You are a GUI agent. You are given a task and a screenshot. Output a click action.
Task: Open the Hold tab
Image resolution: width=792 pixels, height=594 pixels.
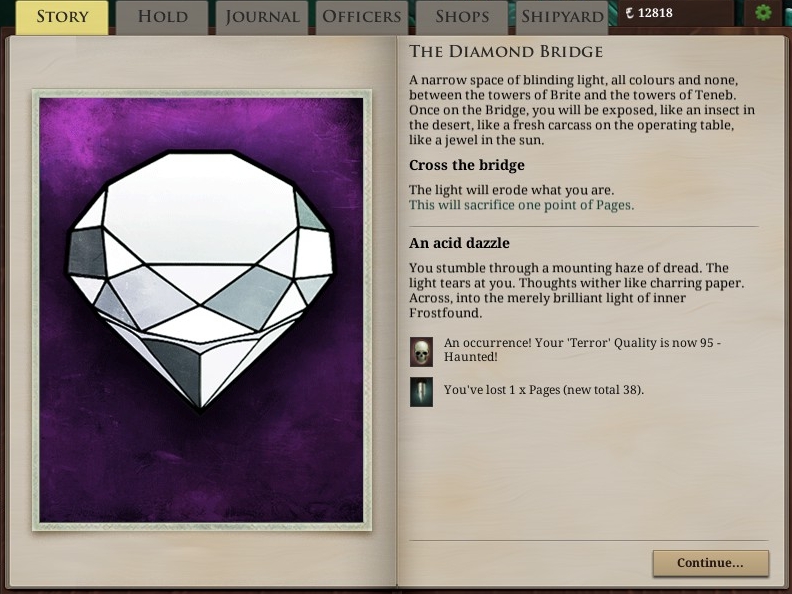[162, 17]
